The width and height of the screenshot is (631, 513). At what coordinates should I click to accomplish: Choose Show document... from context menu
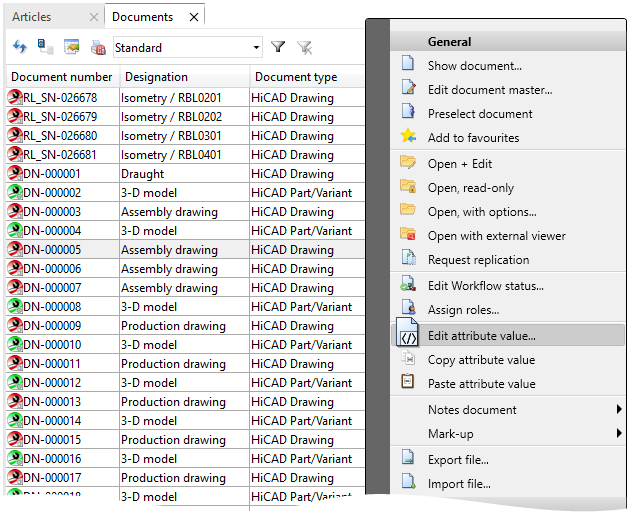[474, 66]
